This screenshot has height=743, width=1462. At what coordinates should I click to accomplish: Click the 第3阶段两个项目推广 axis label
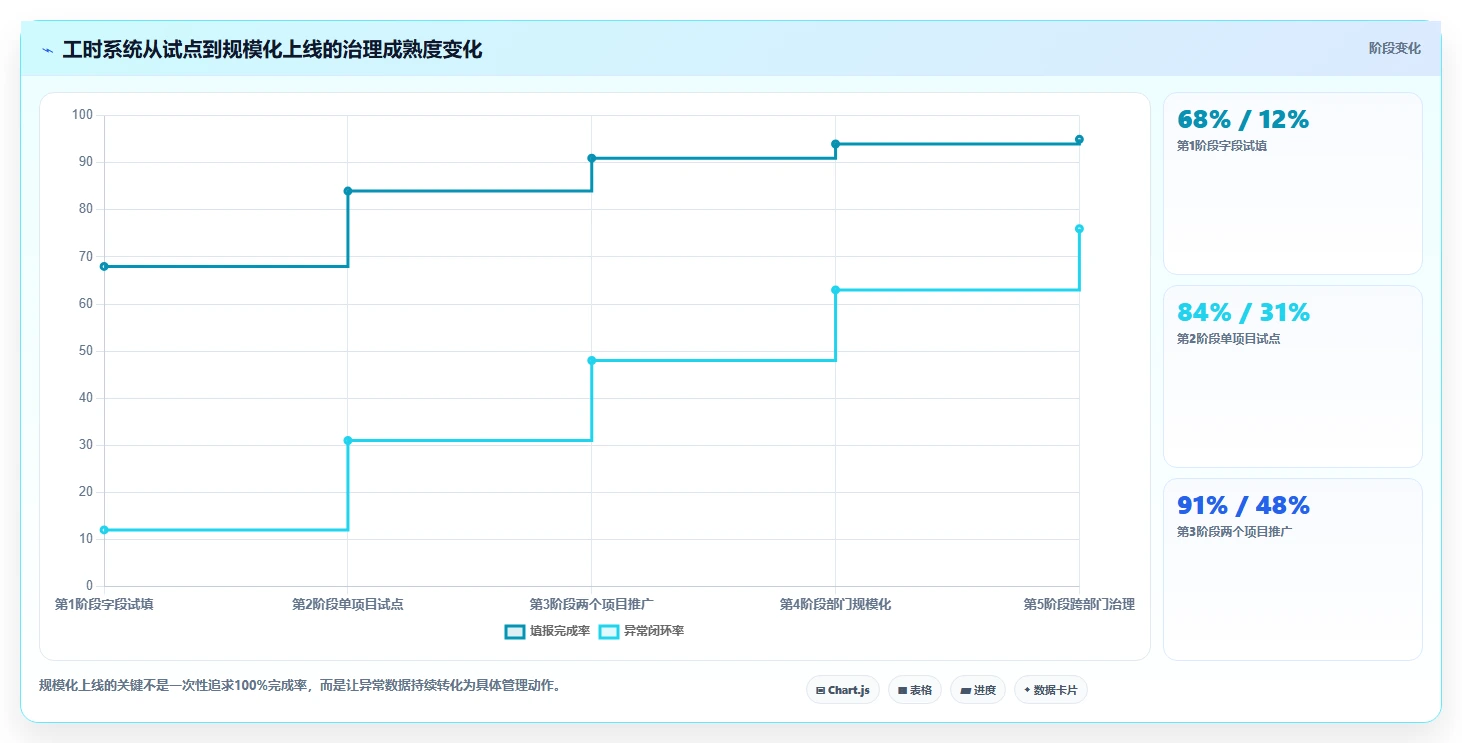(592, 604)
